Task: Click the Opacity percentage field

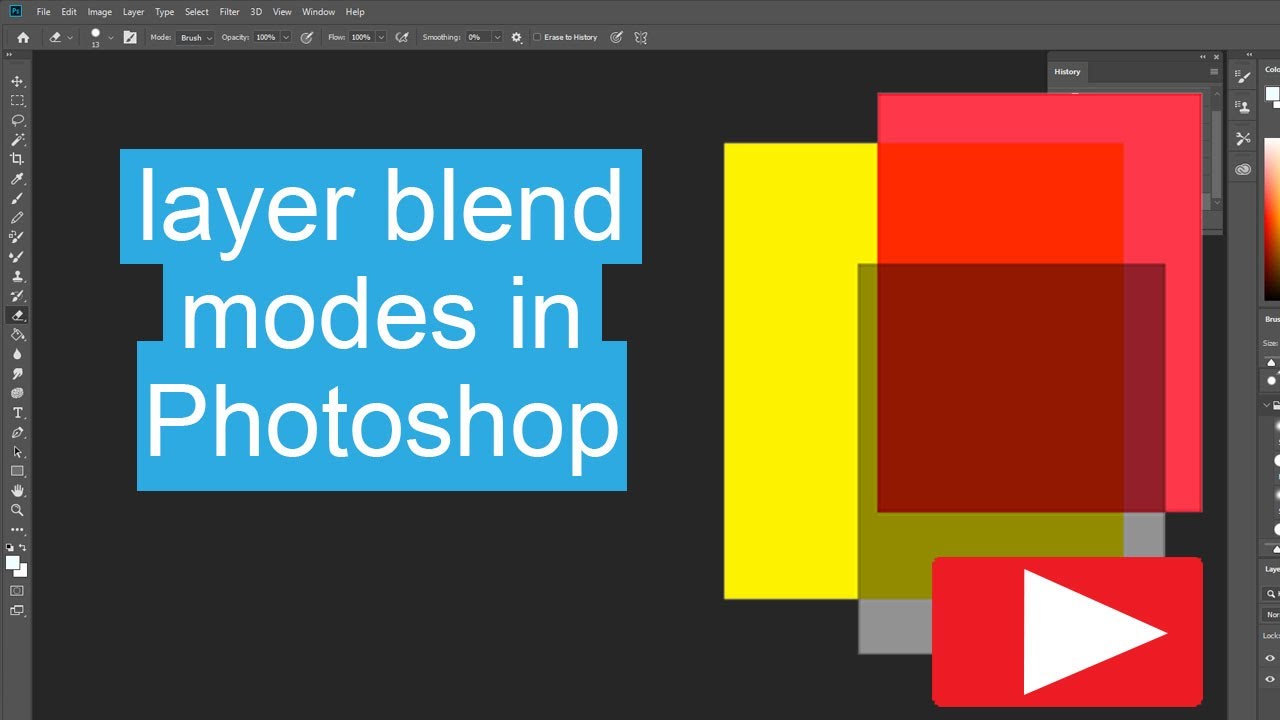Action: (x=266, y=37)
